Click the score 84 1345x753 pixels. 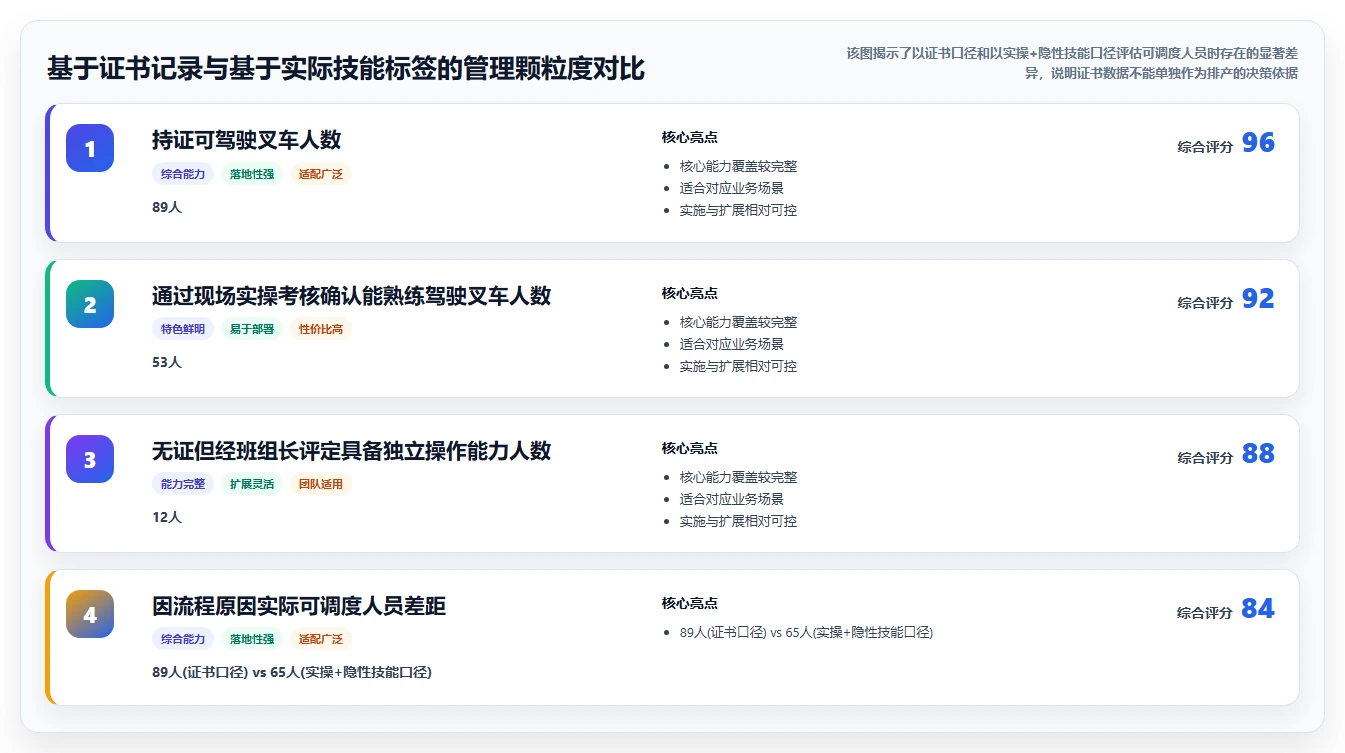[x=1258, y=609]
